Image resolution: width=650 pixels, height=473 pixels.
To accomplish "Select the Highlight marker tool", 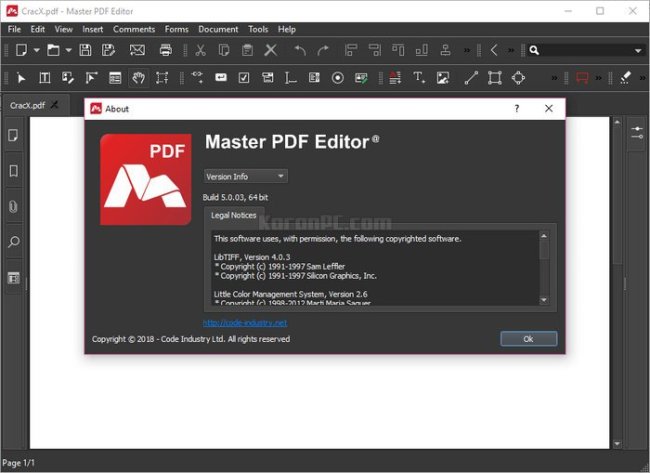I will point(625,78).
